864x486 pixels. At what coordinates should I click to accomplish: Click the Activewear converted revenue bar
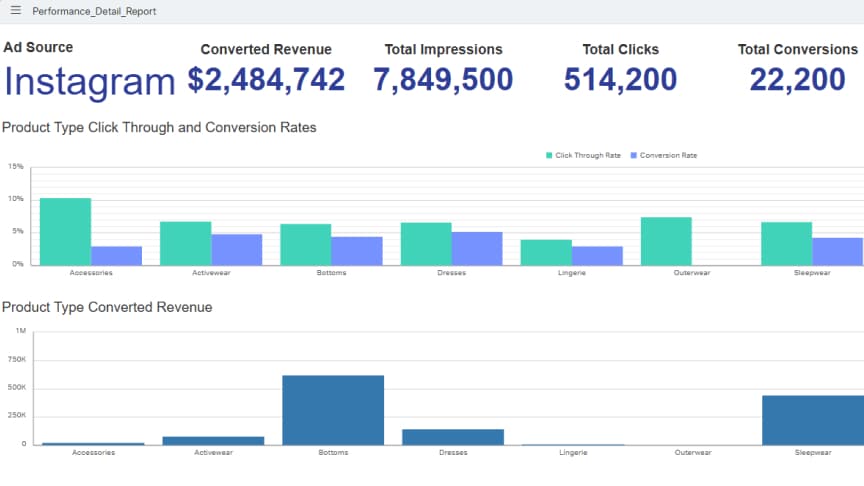(213, 441)
